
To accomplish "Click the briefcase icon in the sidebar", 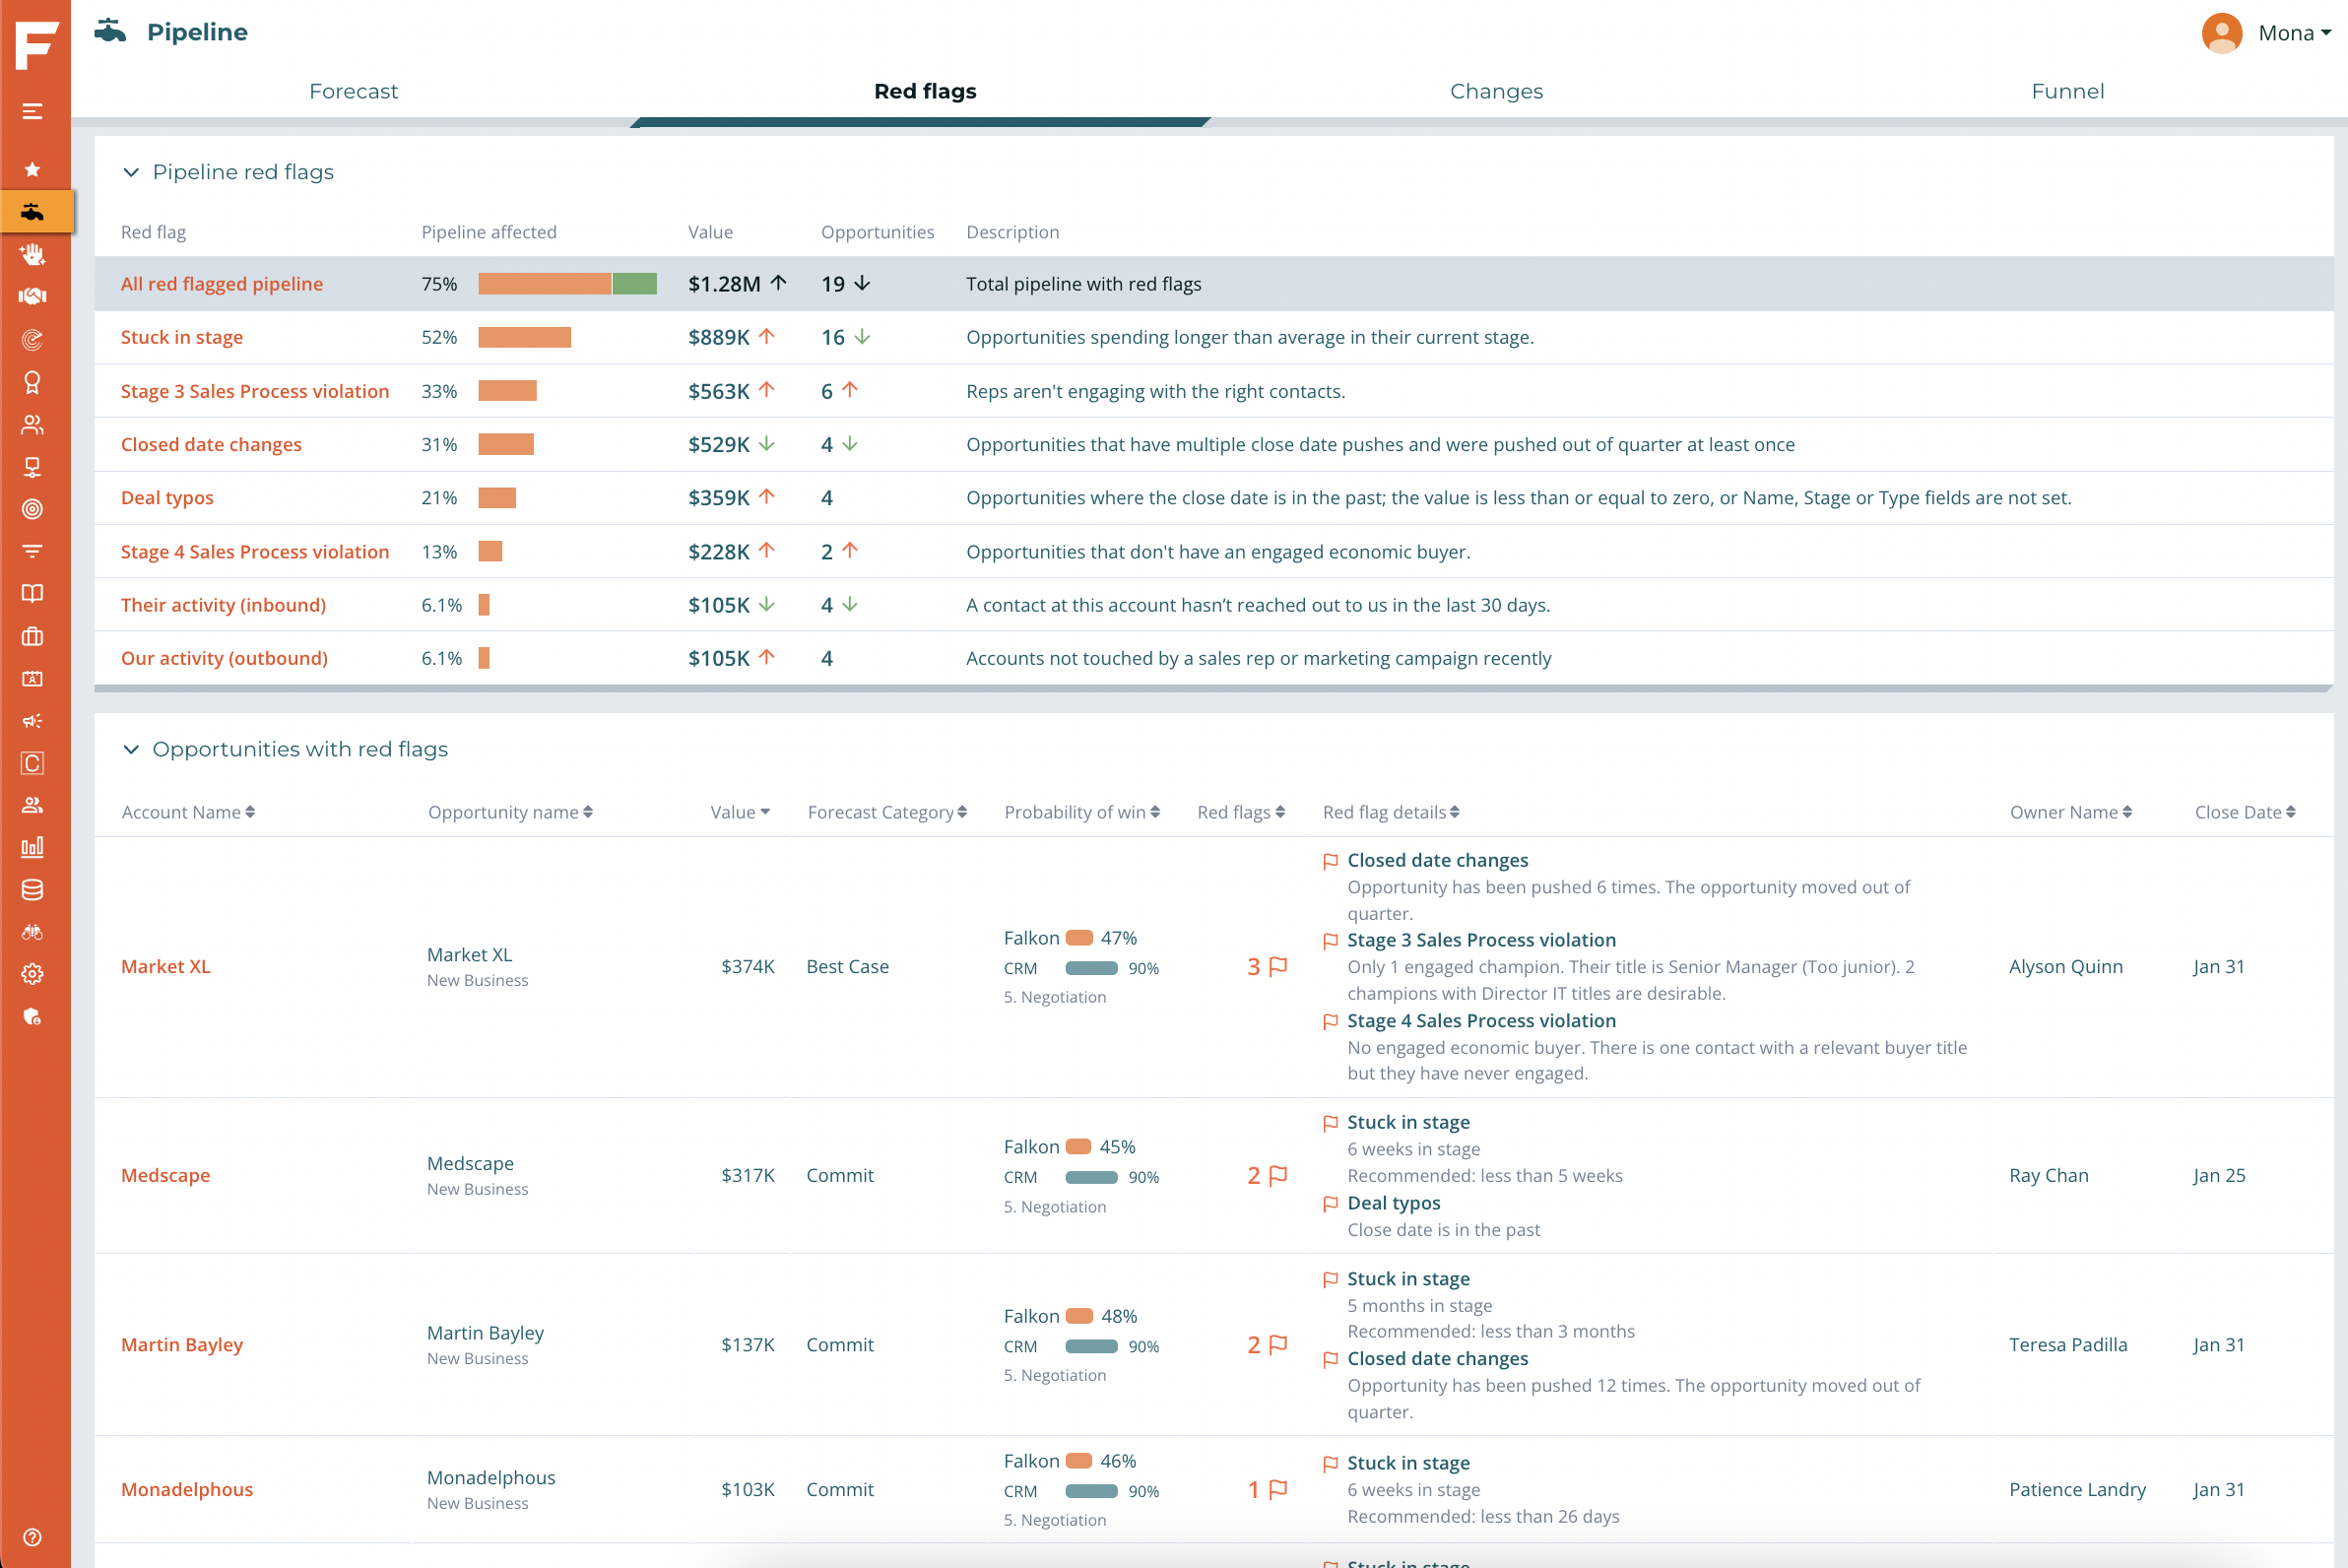I will [32, 636].
